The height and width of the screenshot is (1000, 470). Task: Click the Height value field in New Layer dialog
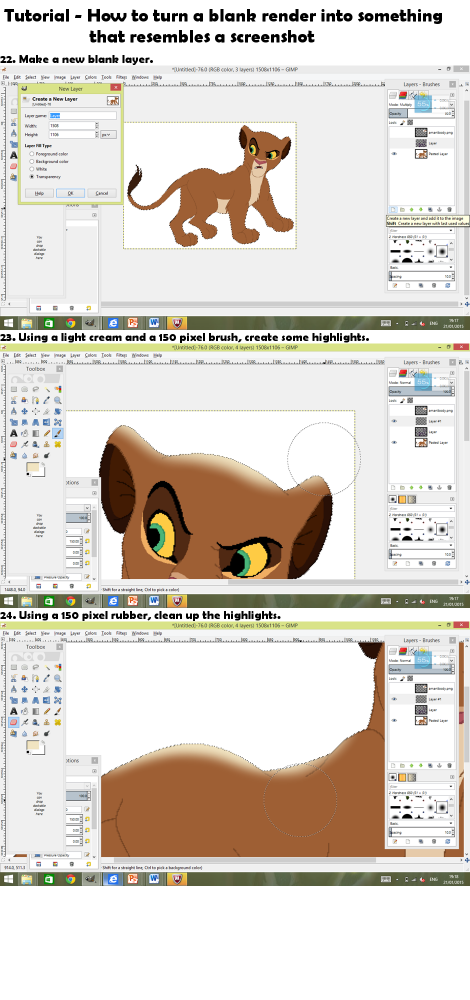click(72, 135)
